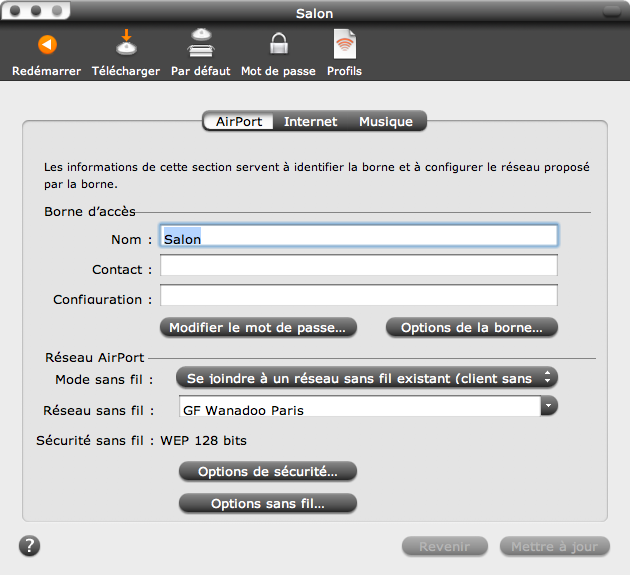The height and width of the screenshot is (575, 630).
Task: Click in the Nom text field
Action: (358, 236)
